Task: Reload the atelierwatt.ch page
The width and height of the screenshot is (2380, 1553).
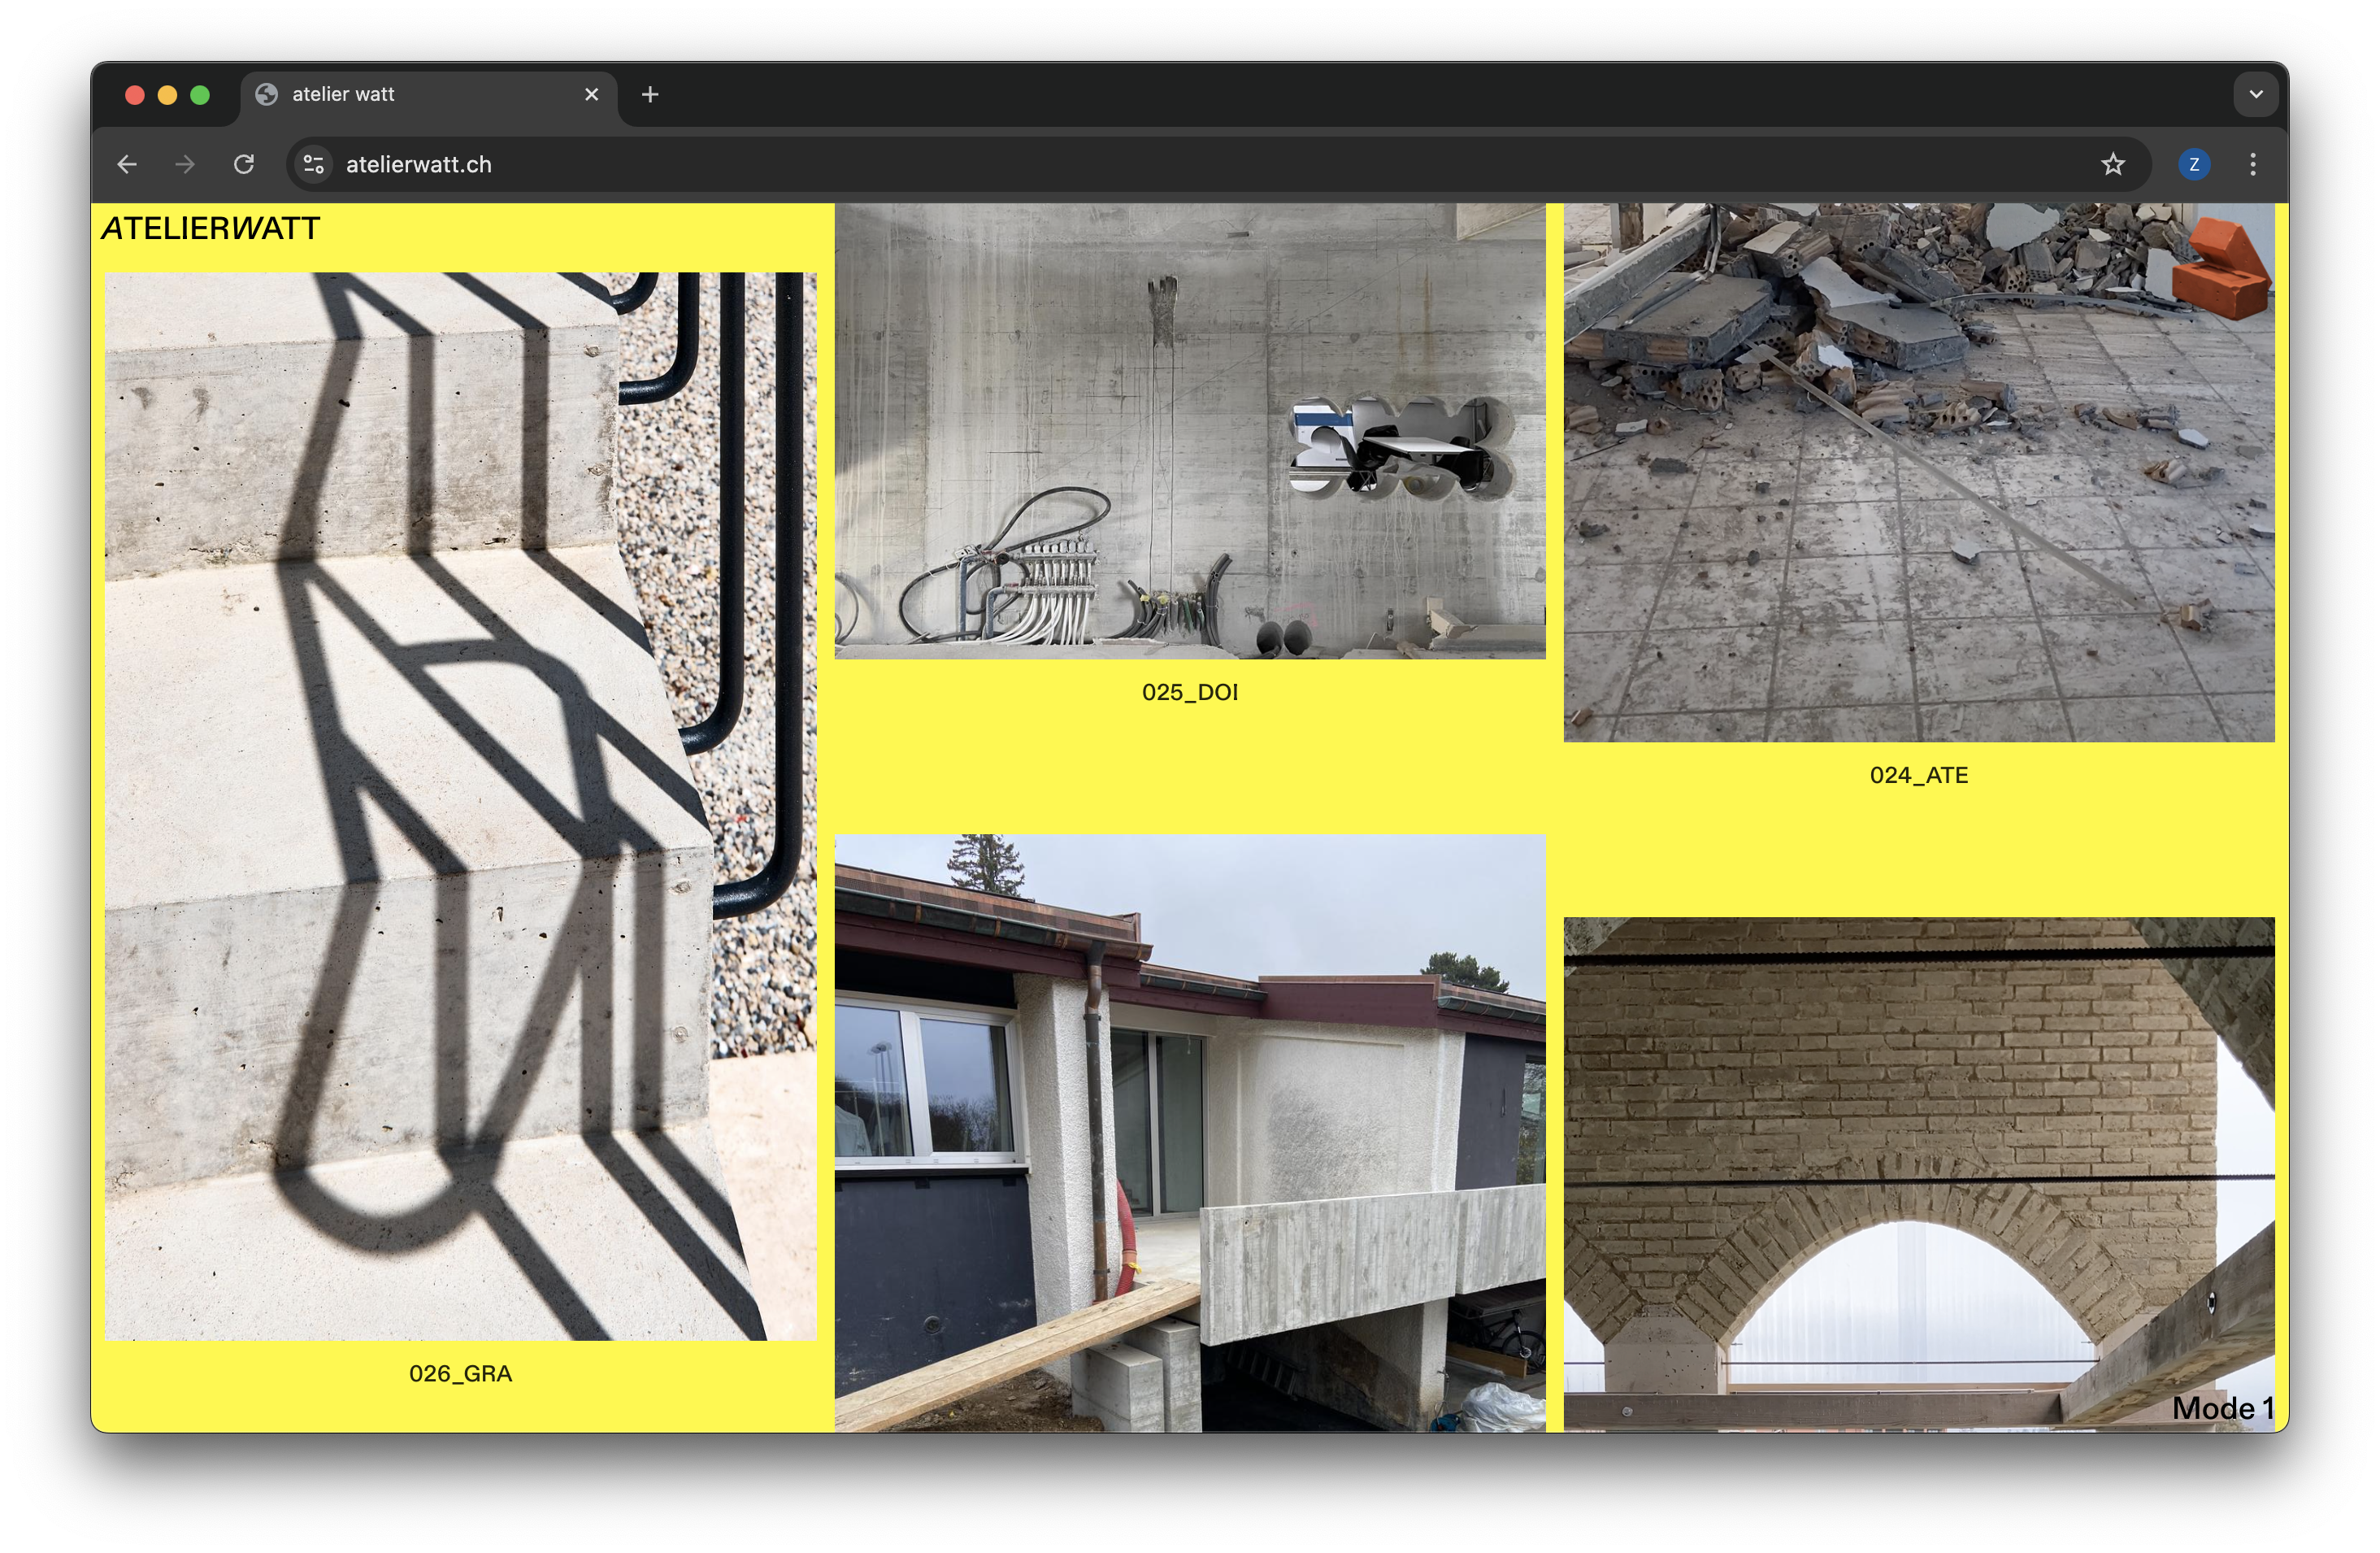Action: (244, 164)
